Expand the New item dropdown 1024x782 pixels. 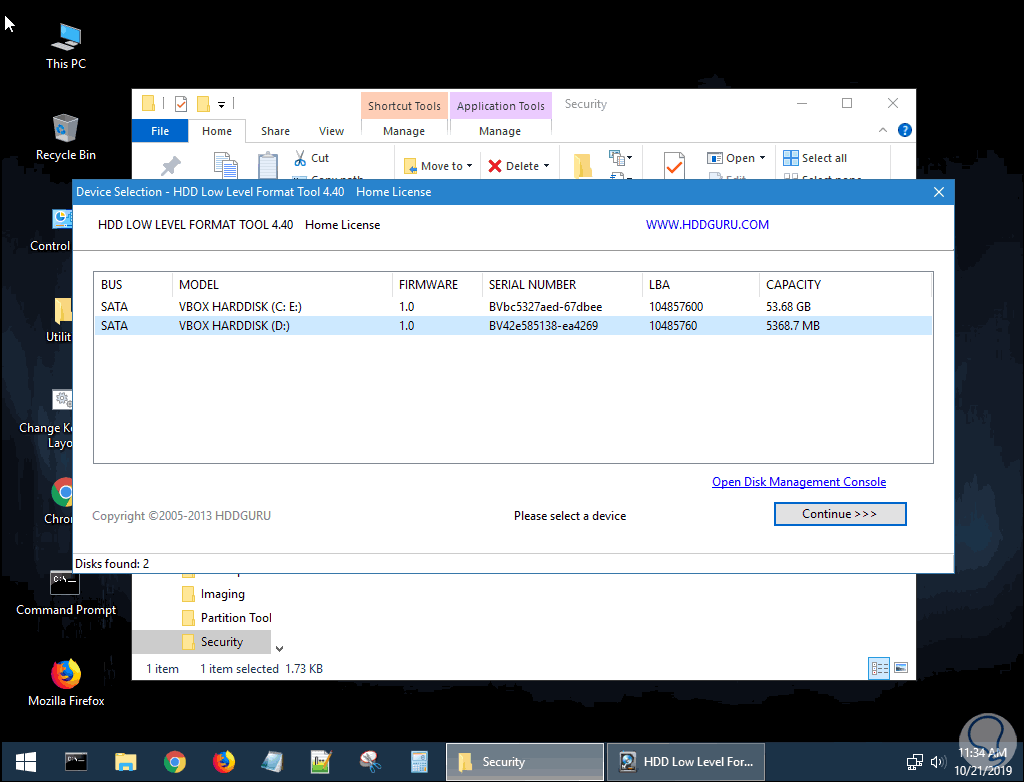click(x=620, y=157)
